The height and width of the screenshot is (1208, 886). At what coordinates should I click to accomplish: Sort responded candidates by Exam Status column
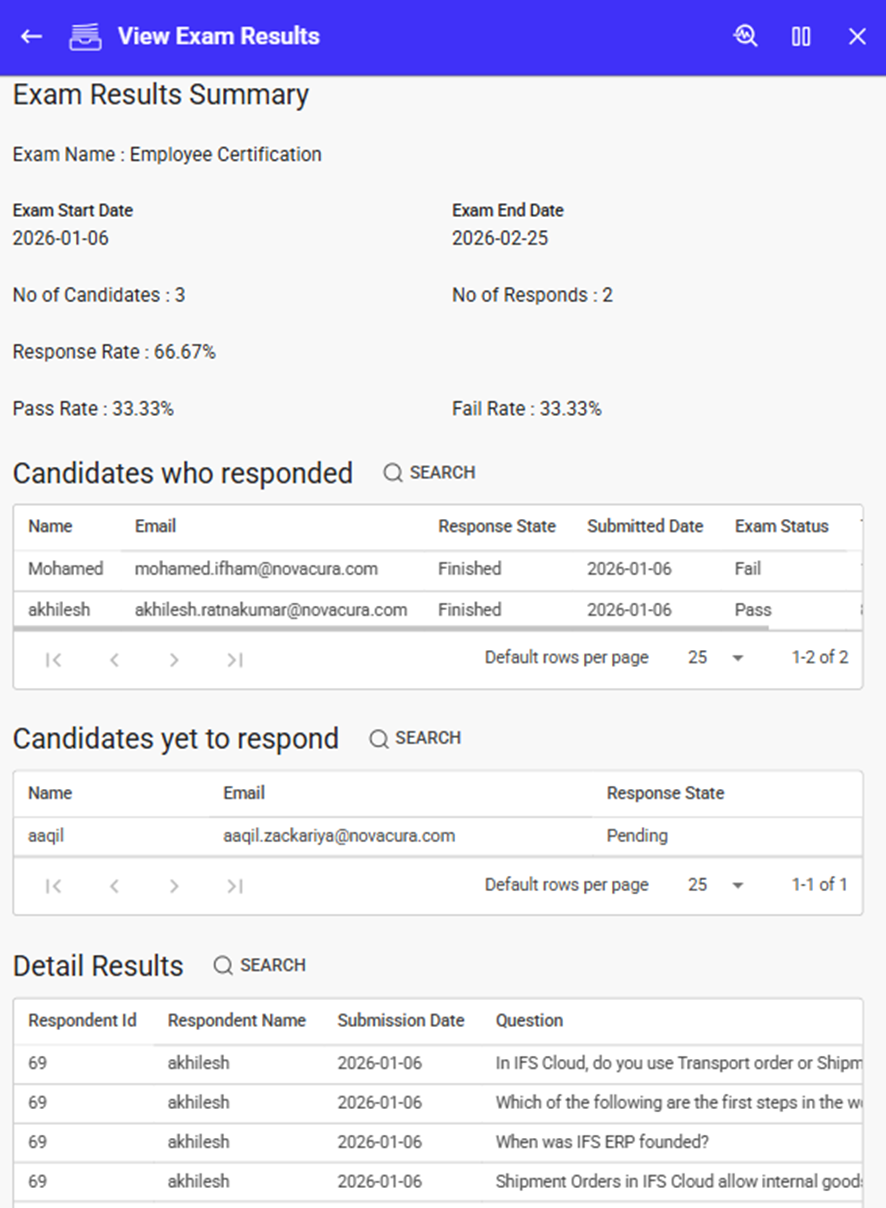(781, 527)
